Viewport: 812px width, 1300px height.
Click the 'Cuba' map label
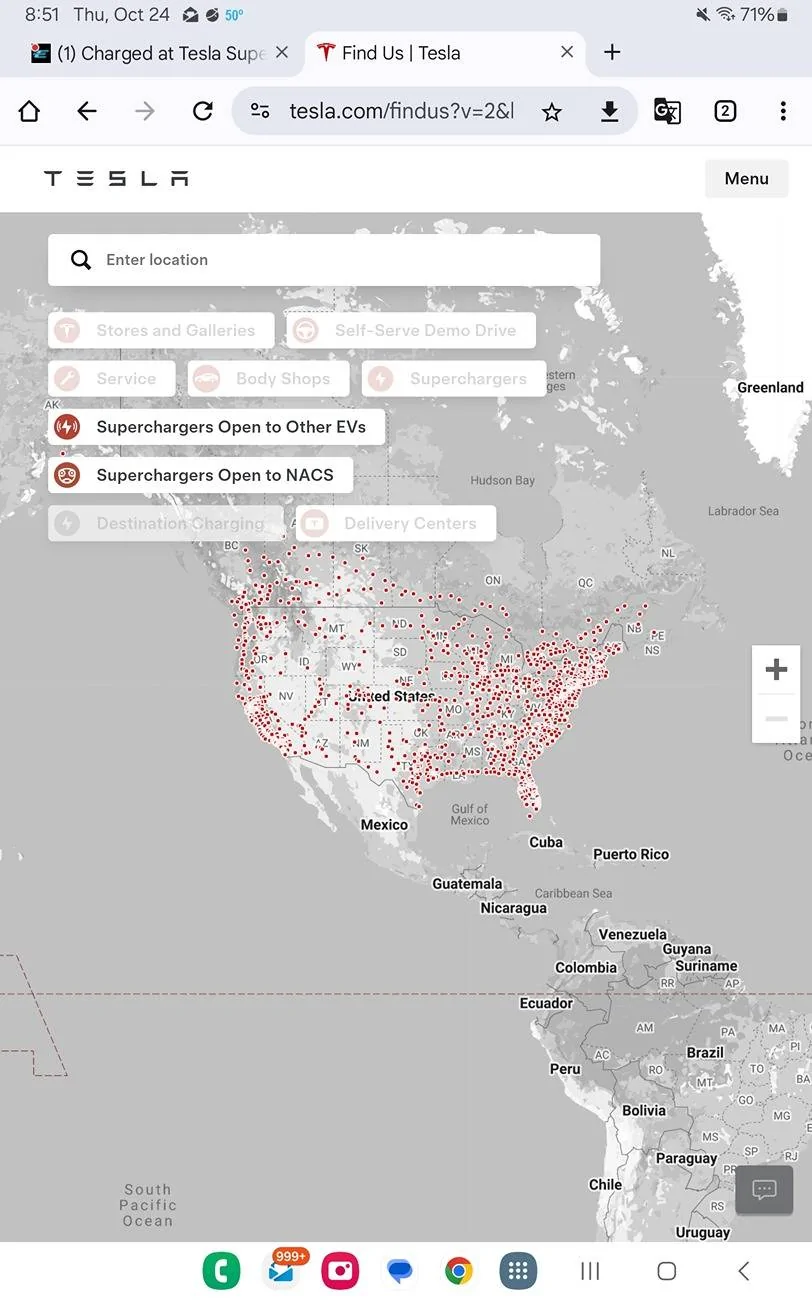point(546,842)
